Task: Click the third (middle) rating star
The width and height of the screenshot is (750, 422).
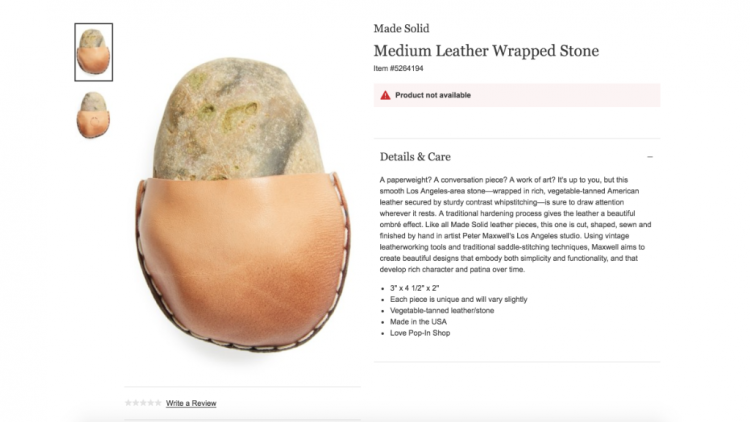Action: [x=143, y=403]
